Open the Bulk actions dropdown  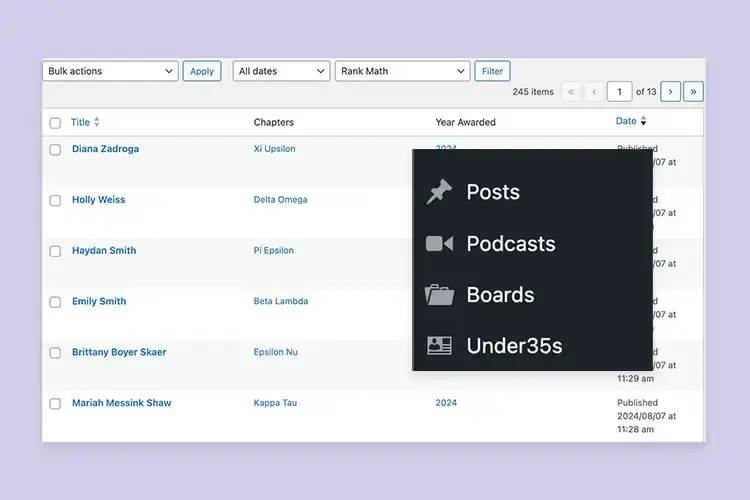click(110, 71)
